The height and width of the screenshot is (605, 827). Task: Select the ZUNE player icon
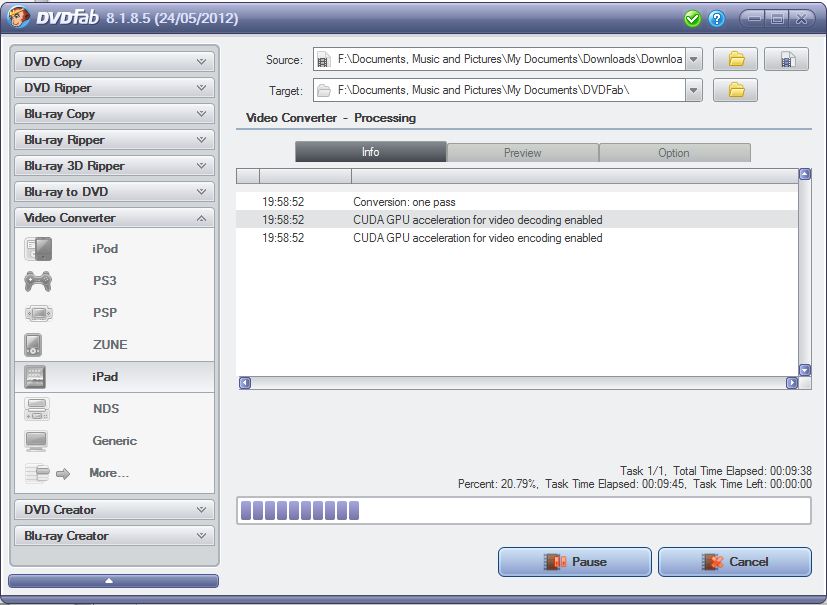[x=33, y=345]
